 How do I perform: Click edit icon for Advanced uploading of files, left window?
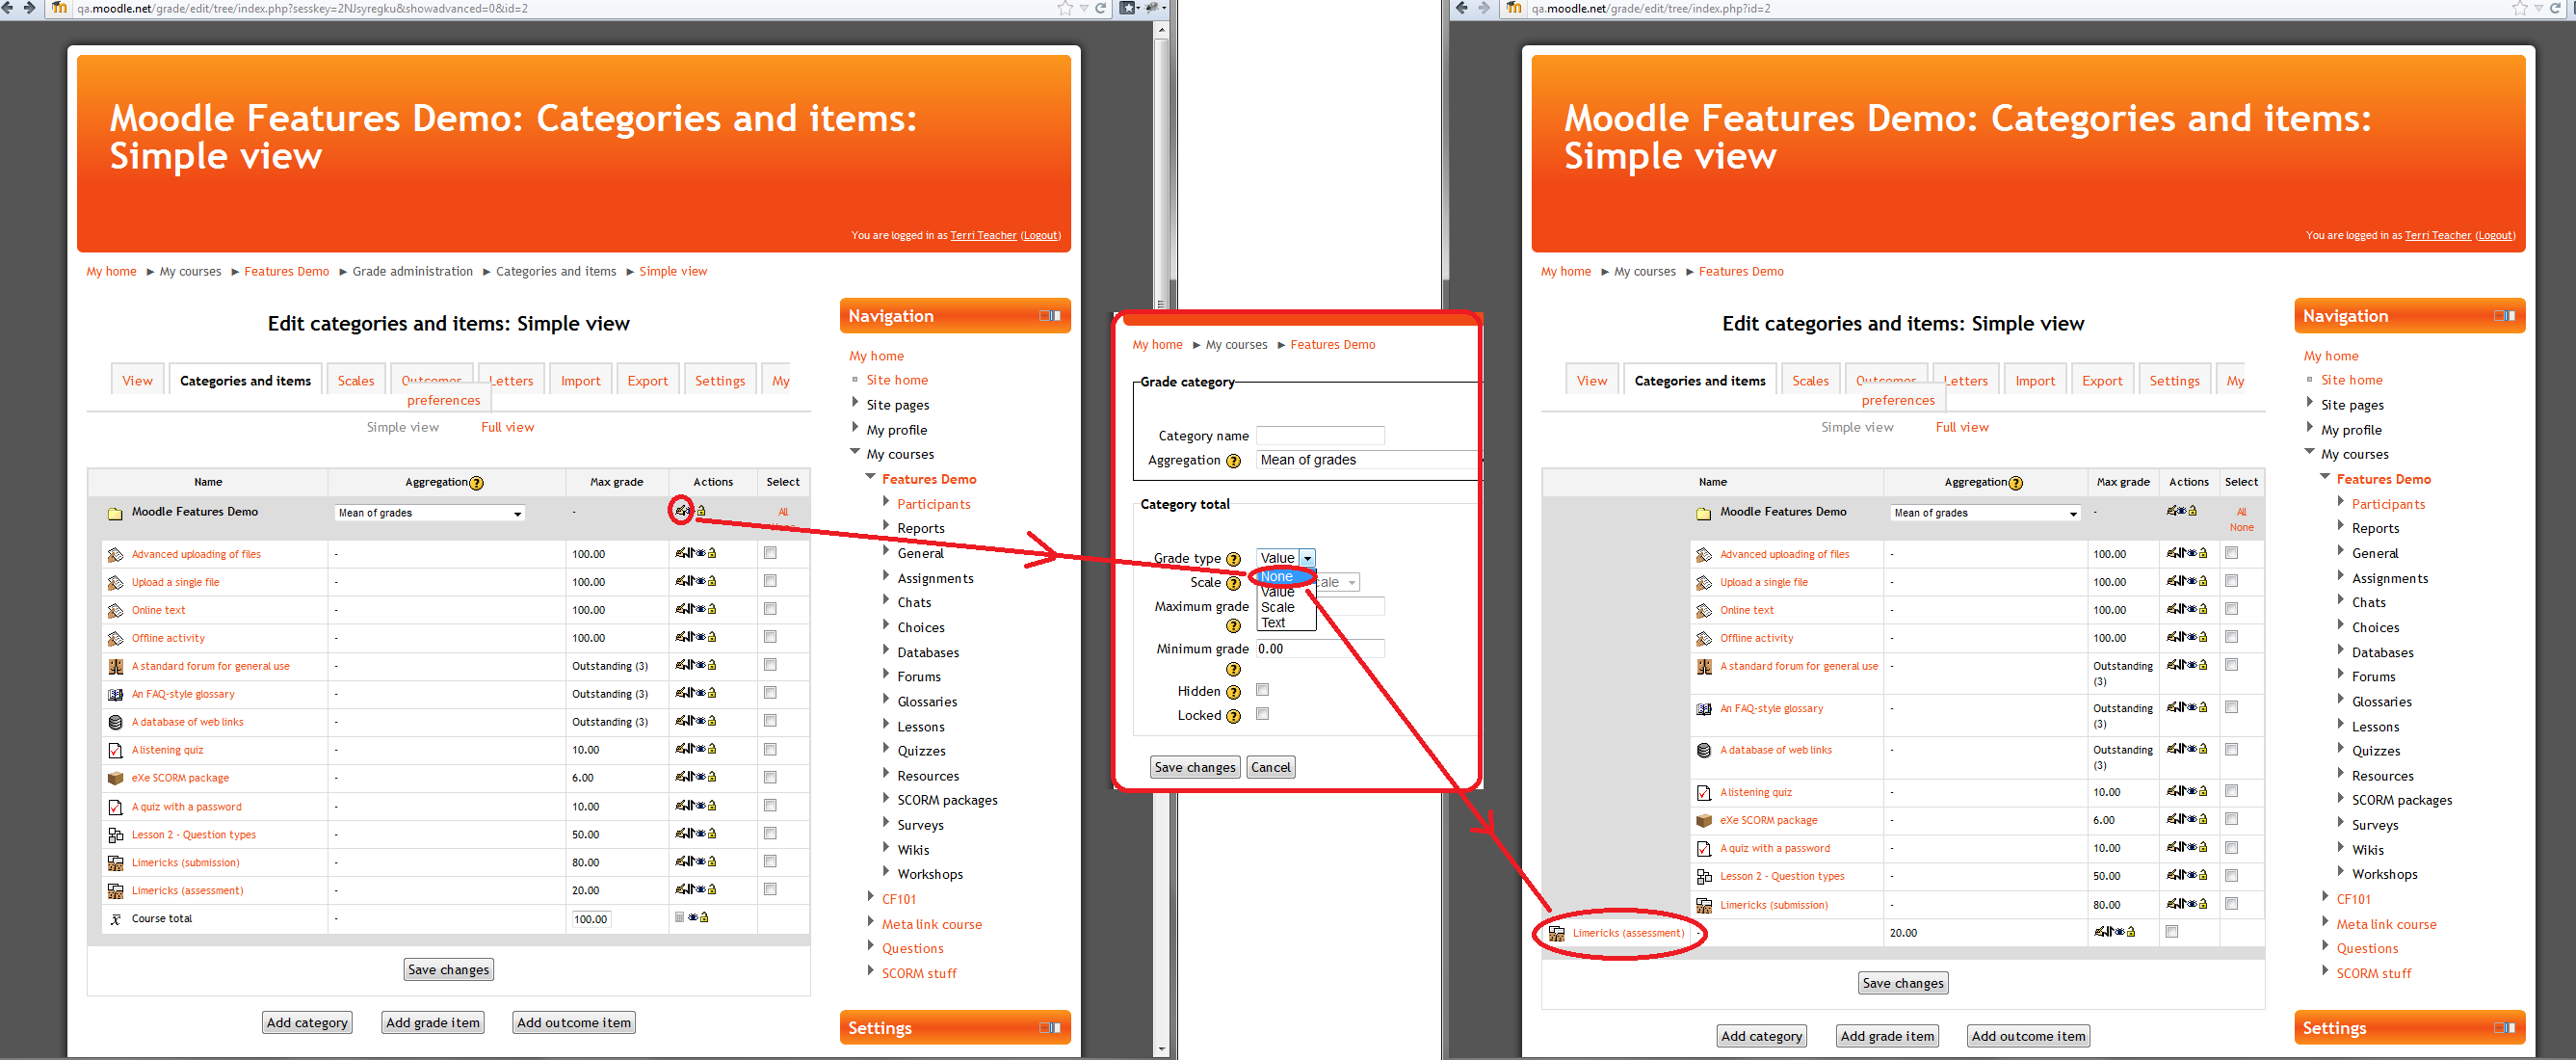[x=681, y=553]
